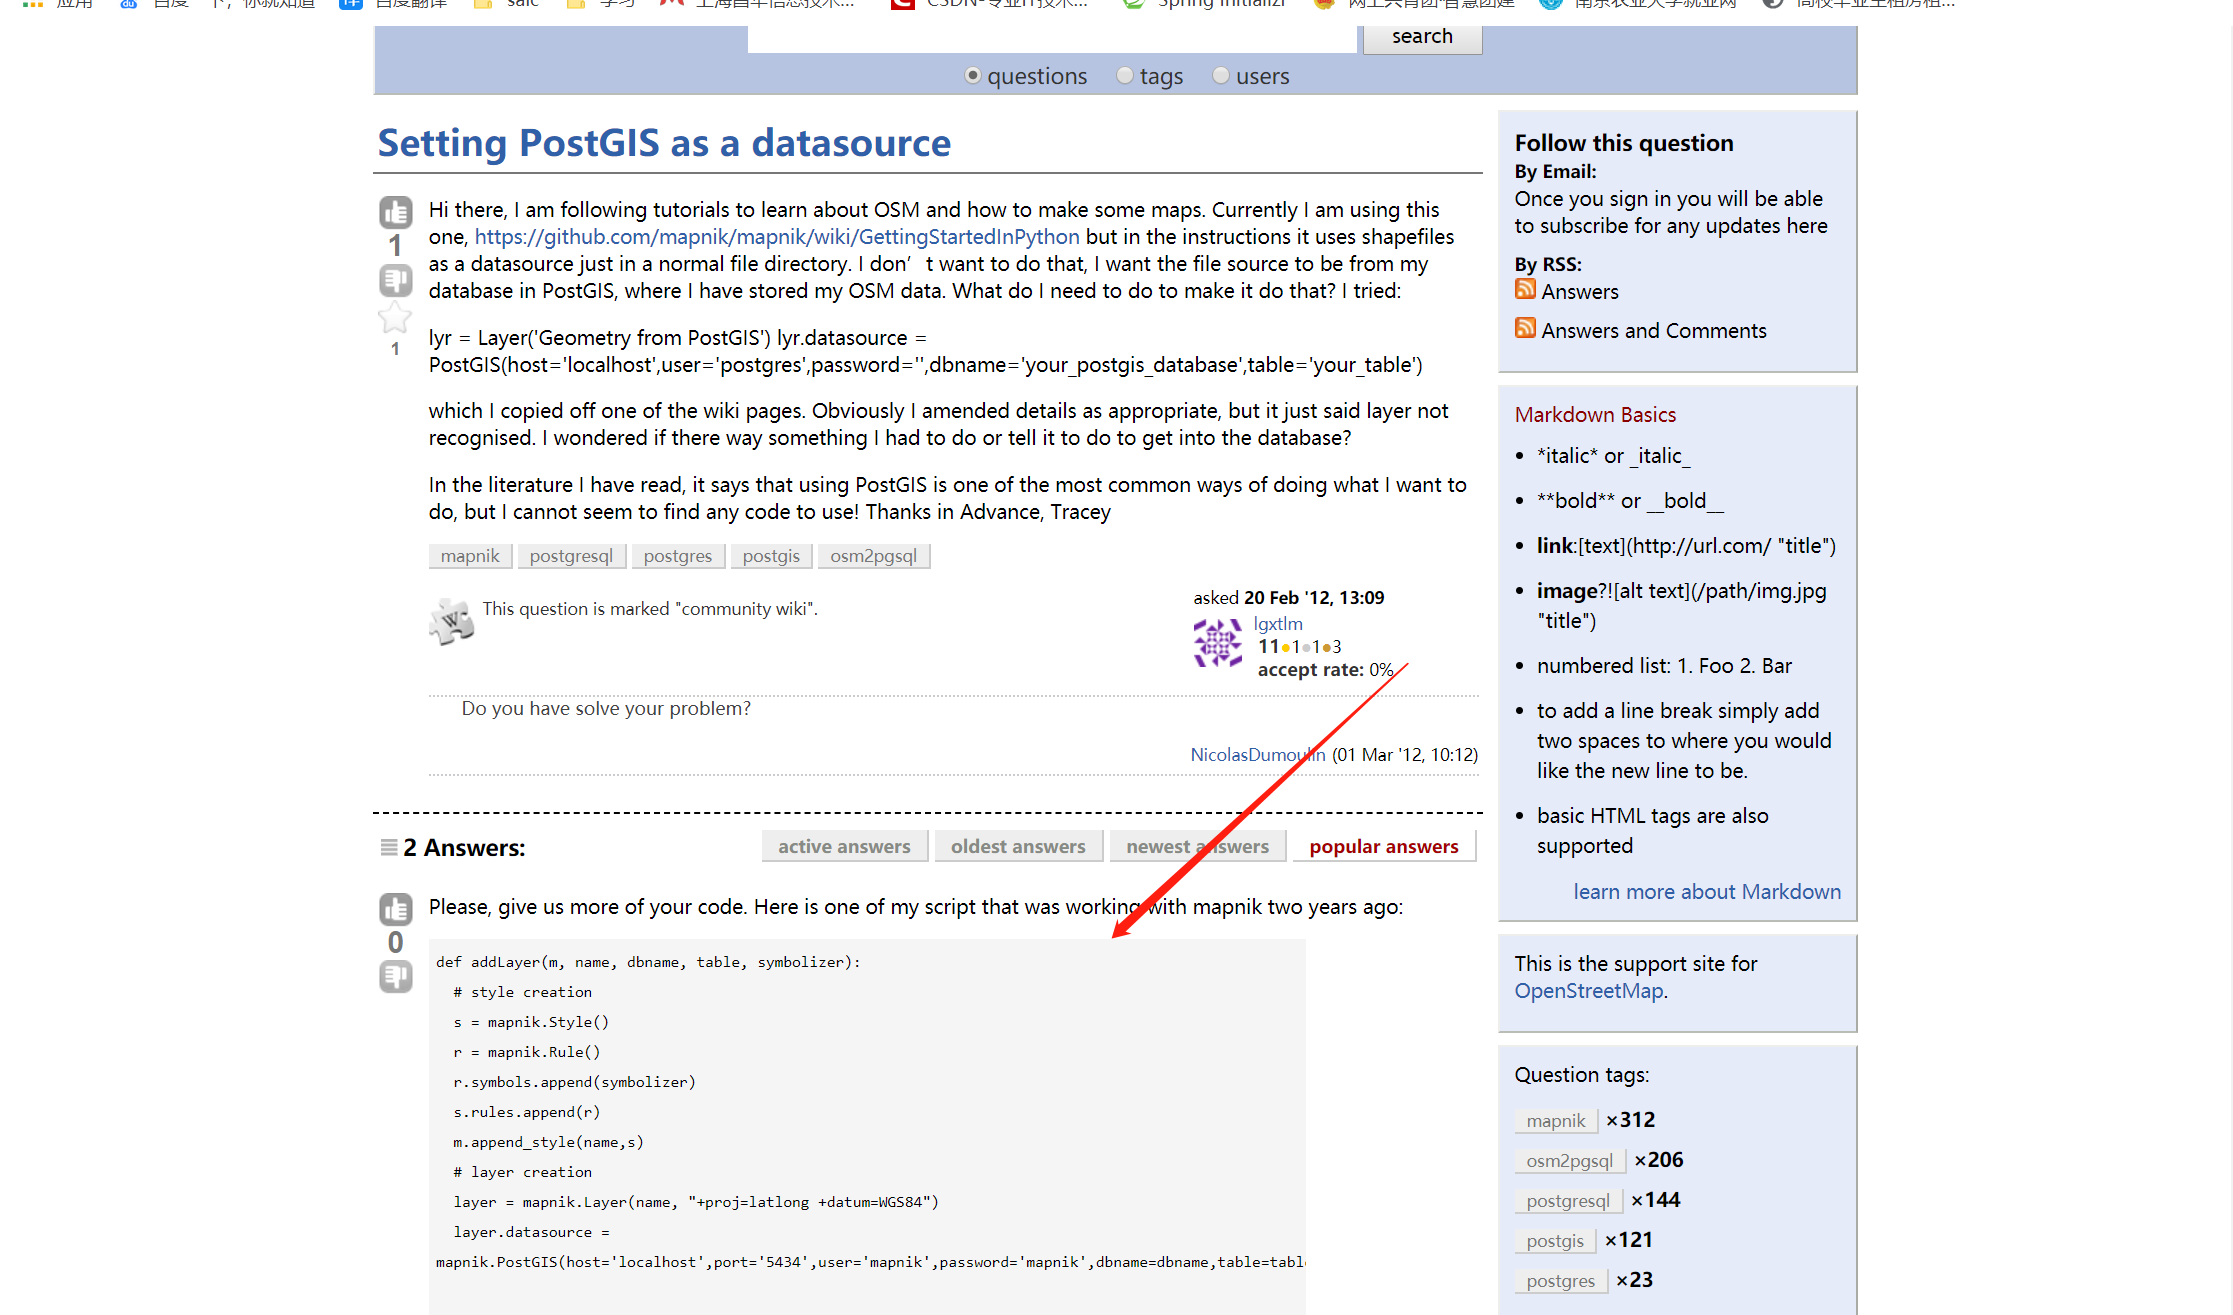This screenshot has height=1315, width=2233.
Task: Select the users radio button
Action: click(x=1221, y=76)
